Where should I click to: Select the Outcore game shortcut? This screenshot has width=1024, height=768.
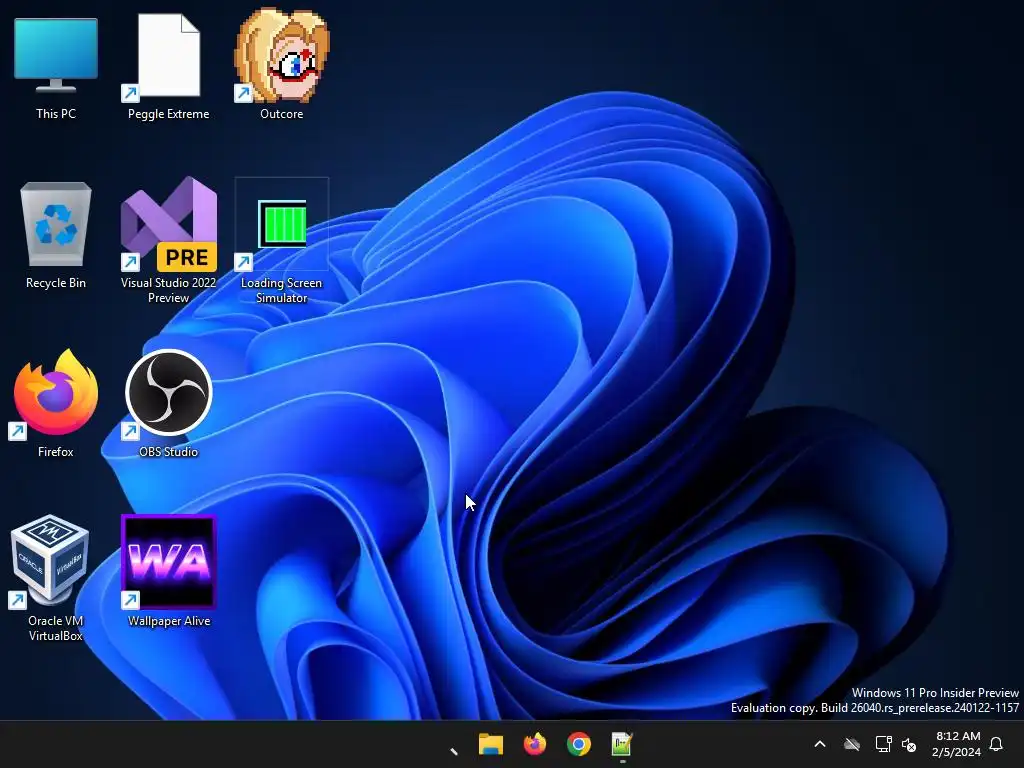[281, 64]
